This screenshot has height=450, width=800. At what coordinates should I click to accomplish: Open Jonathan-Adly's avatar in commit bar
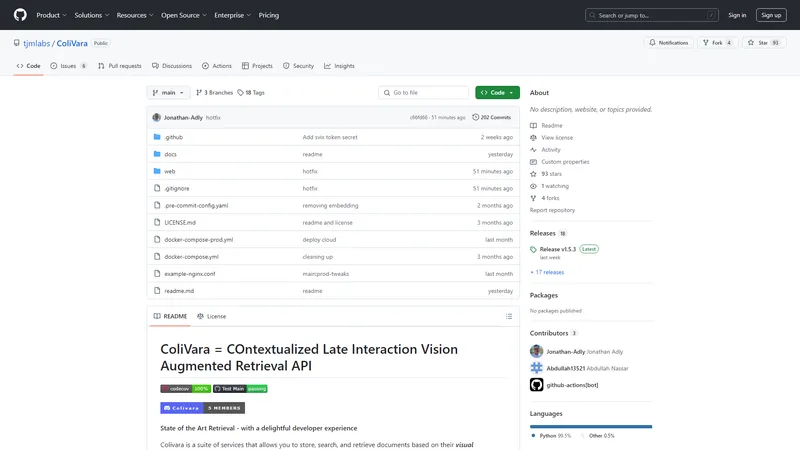pyautogui.click(x=157, y=117)
